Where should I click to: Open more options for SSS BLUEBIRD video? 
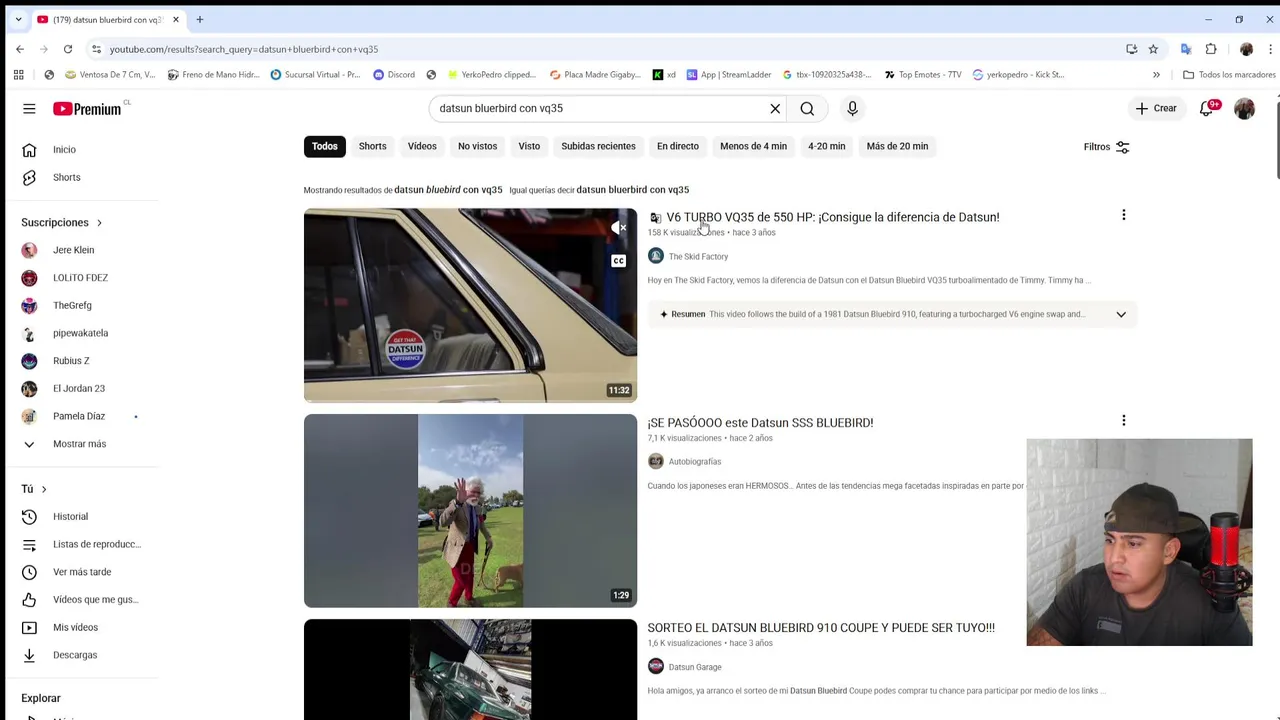pyautogui.click(x=1123, y=421)
